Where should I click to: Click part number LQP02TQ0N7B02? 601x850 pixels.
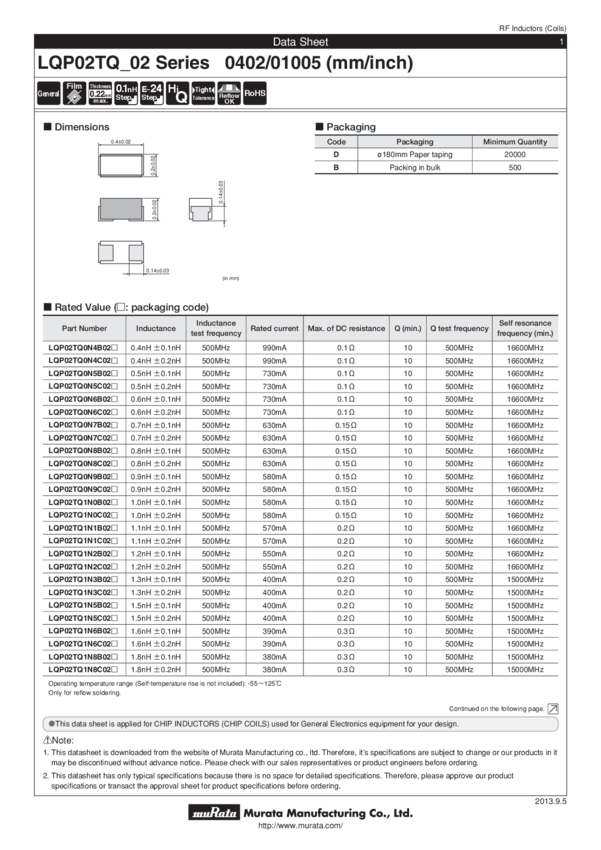tap(83, 425)
